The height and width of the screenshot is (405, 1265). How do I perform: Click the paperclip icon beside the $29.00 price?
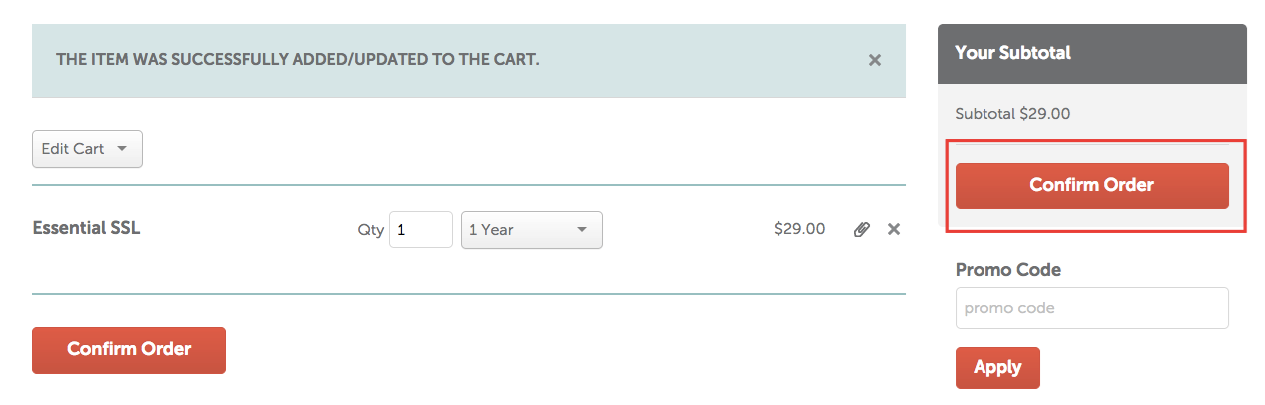tap(861, 229)
